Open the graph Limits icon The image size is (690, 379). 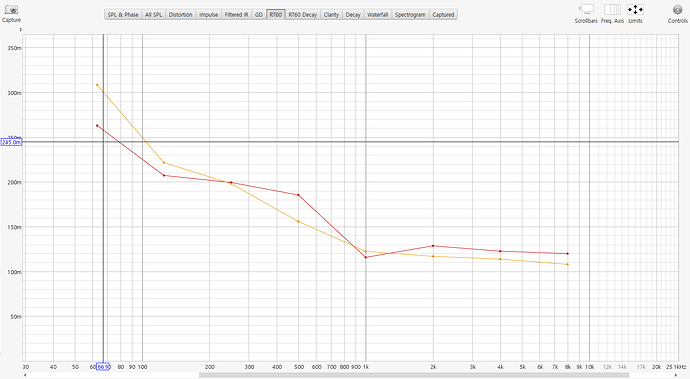(x=635, y=10)
